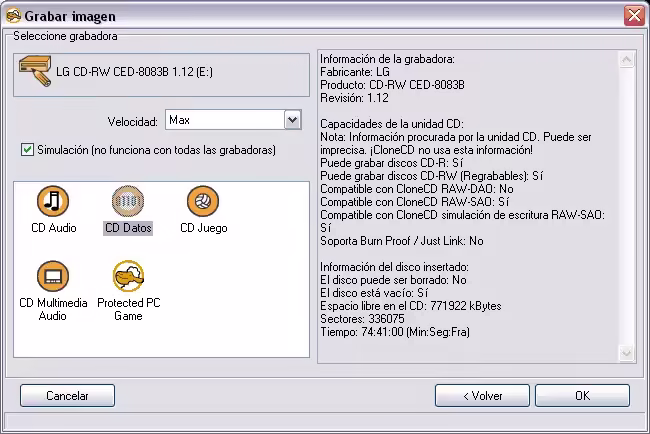Click 'Espacio libre en el CD: 771922 kBytes'
The image size is (650, 434).
click(411, 306)
